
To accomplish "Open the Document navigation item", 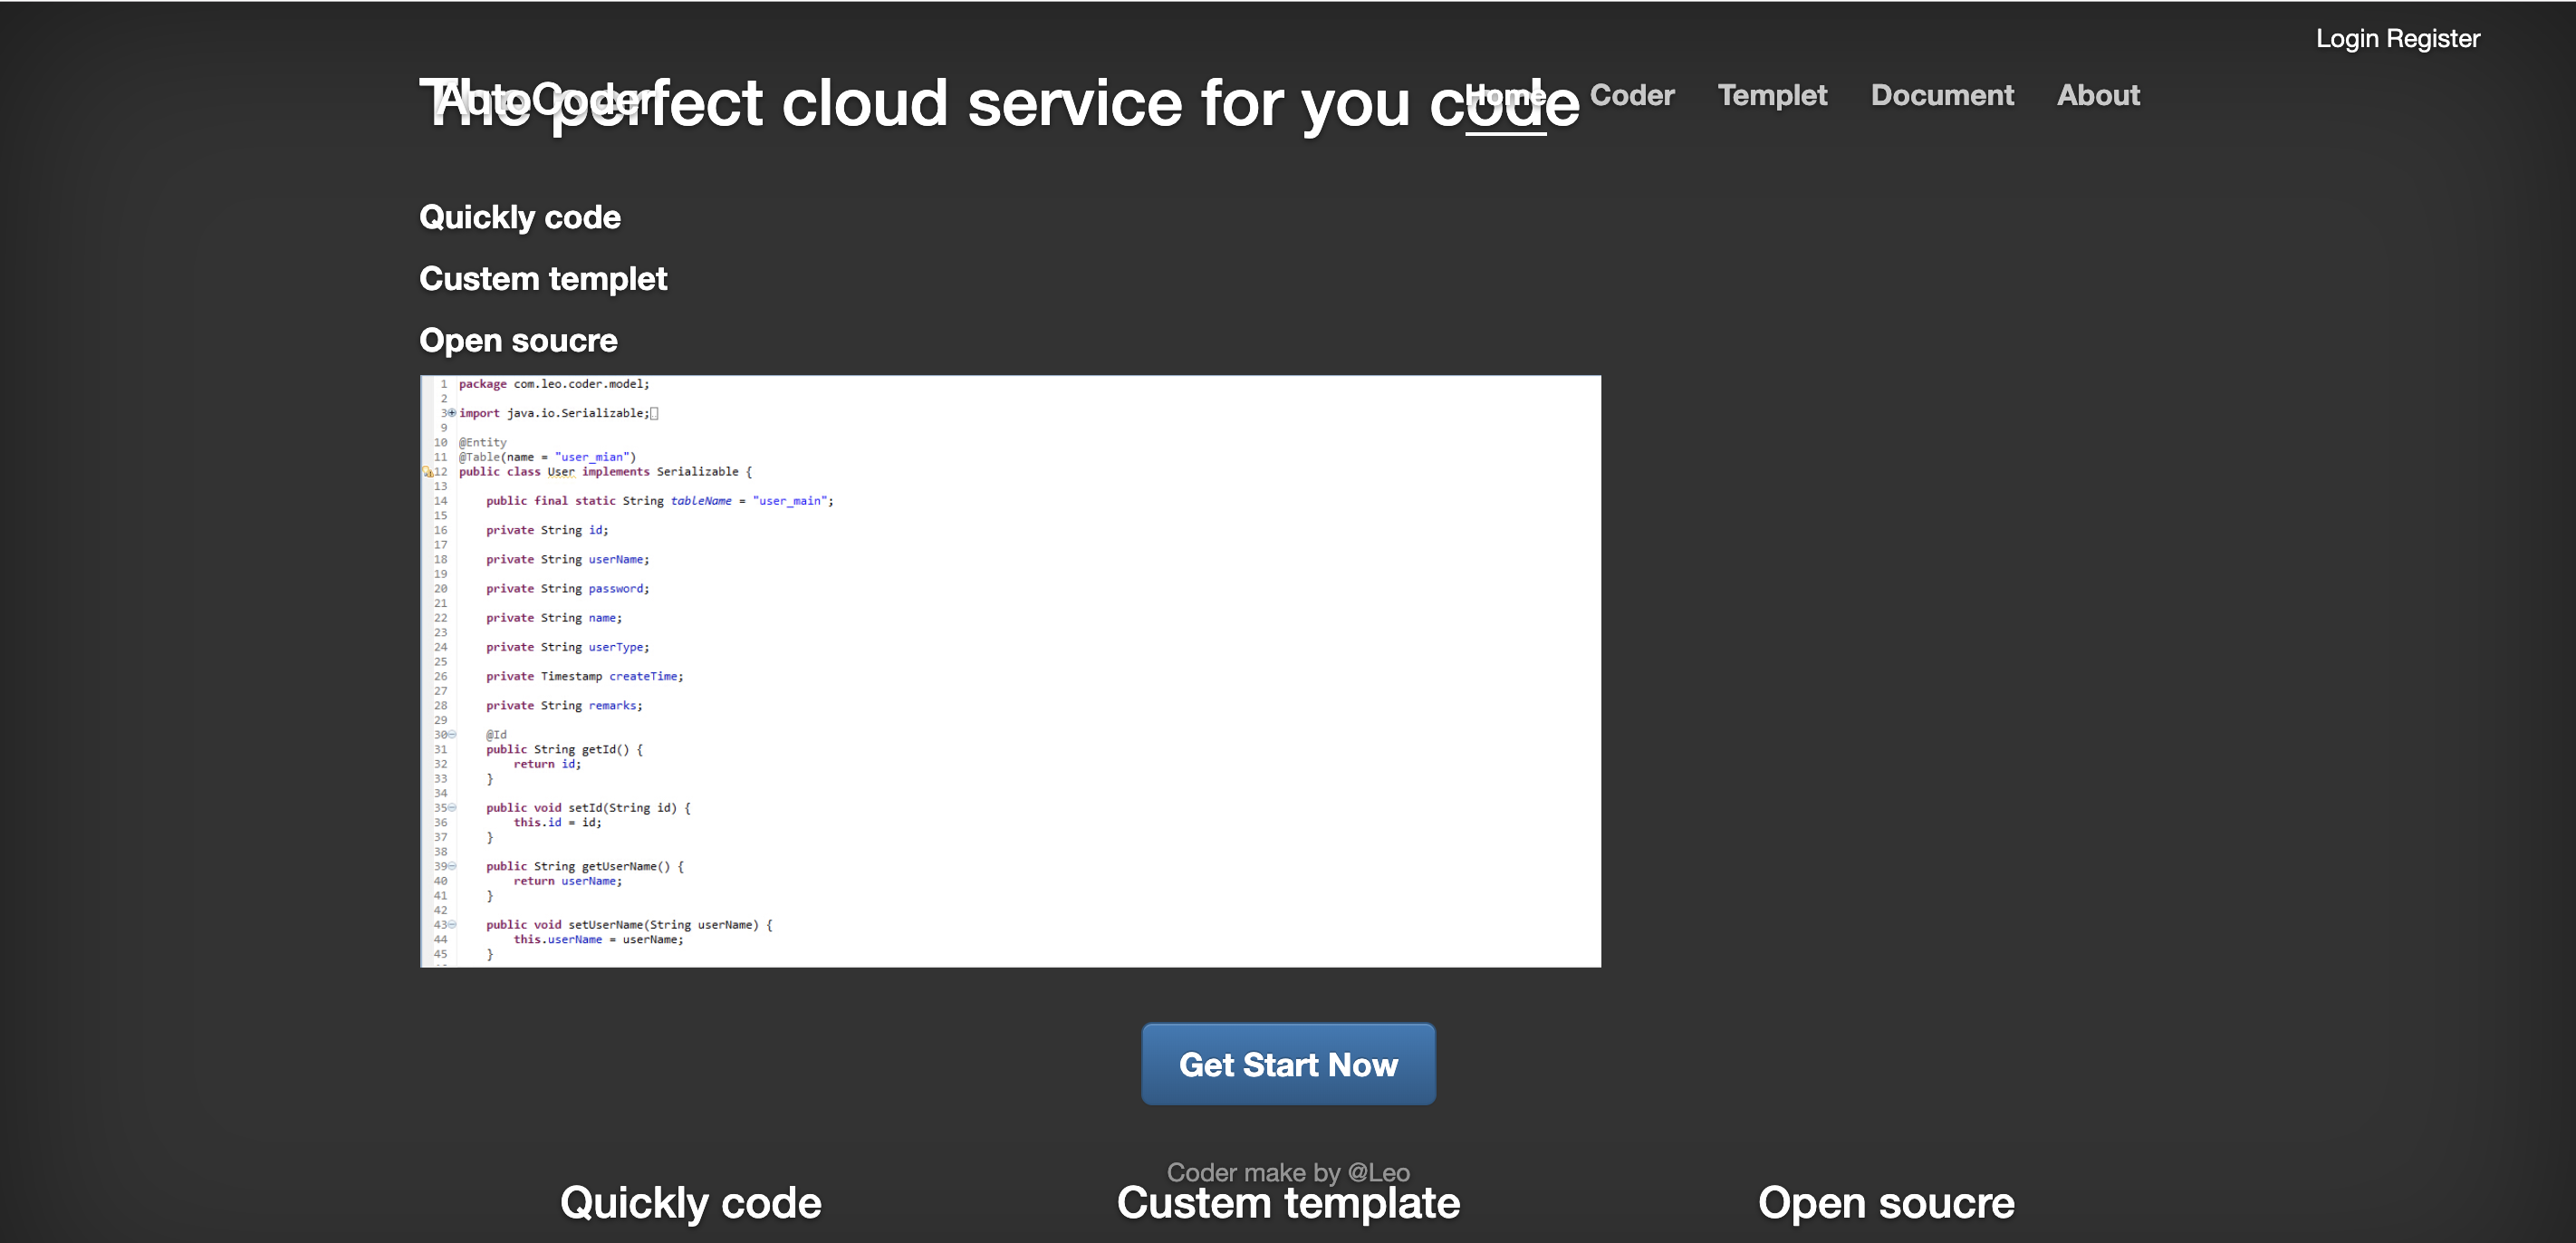I will pos(1941,95).
